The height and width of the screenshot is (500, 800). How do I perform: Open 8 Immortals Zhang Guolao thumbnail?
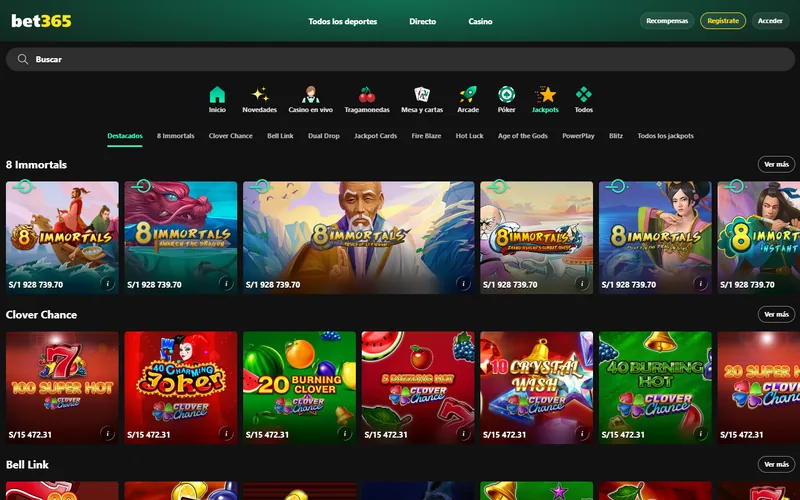[537, 237]
